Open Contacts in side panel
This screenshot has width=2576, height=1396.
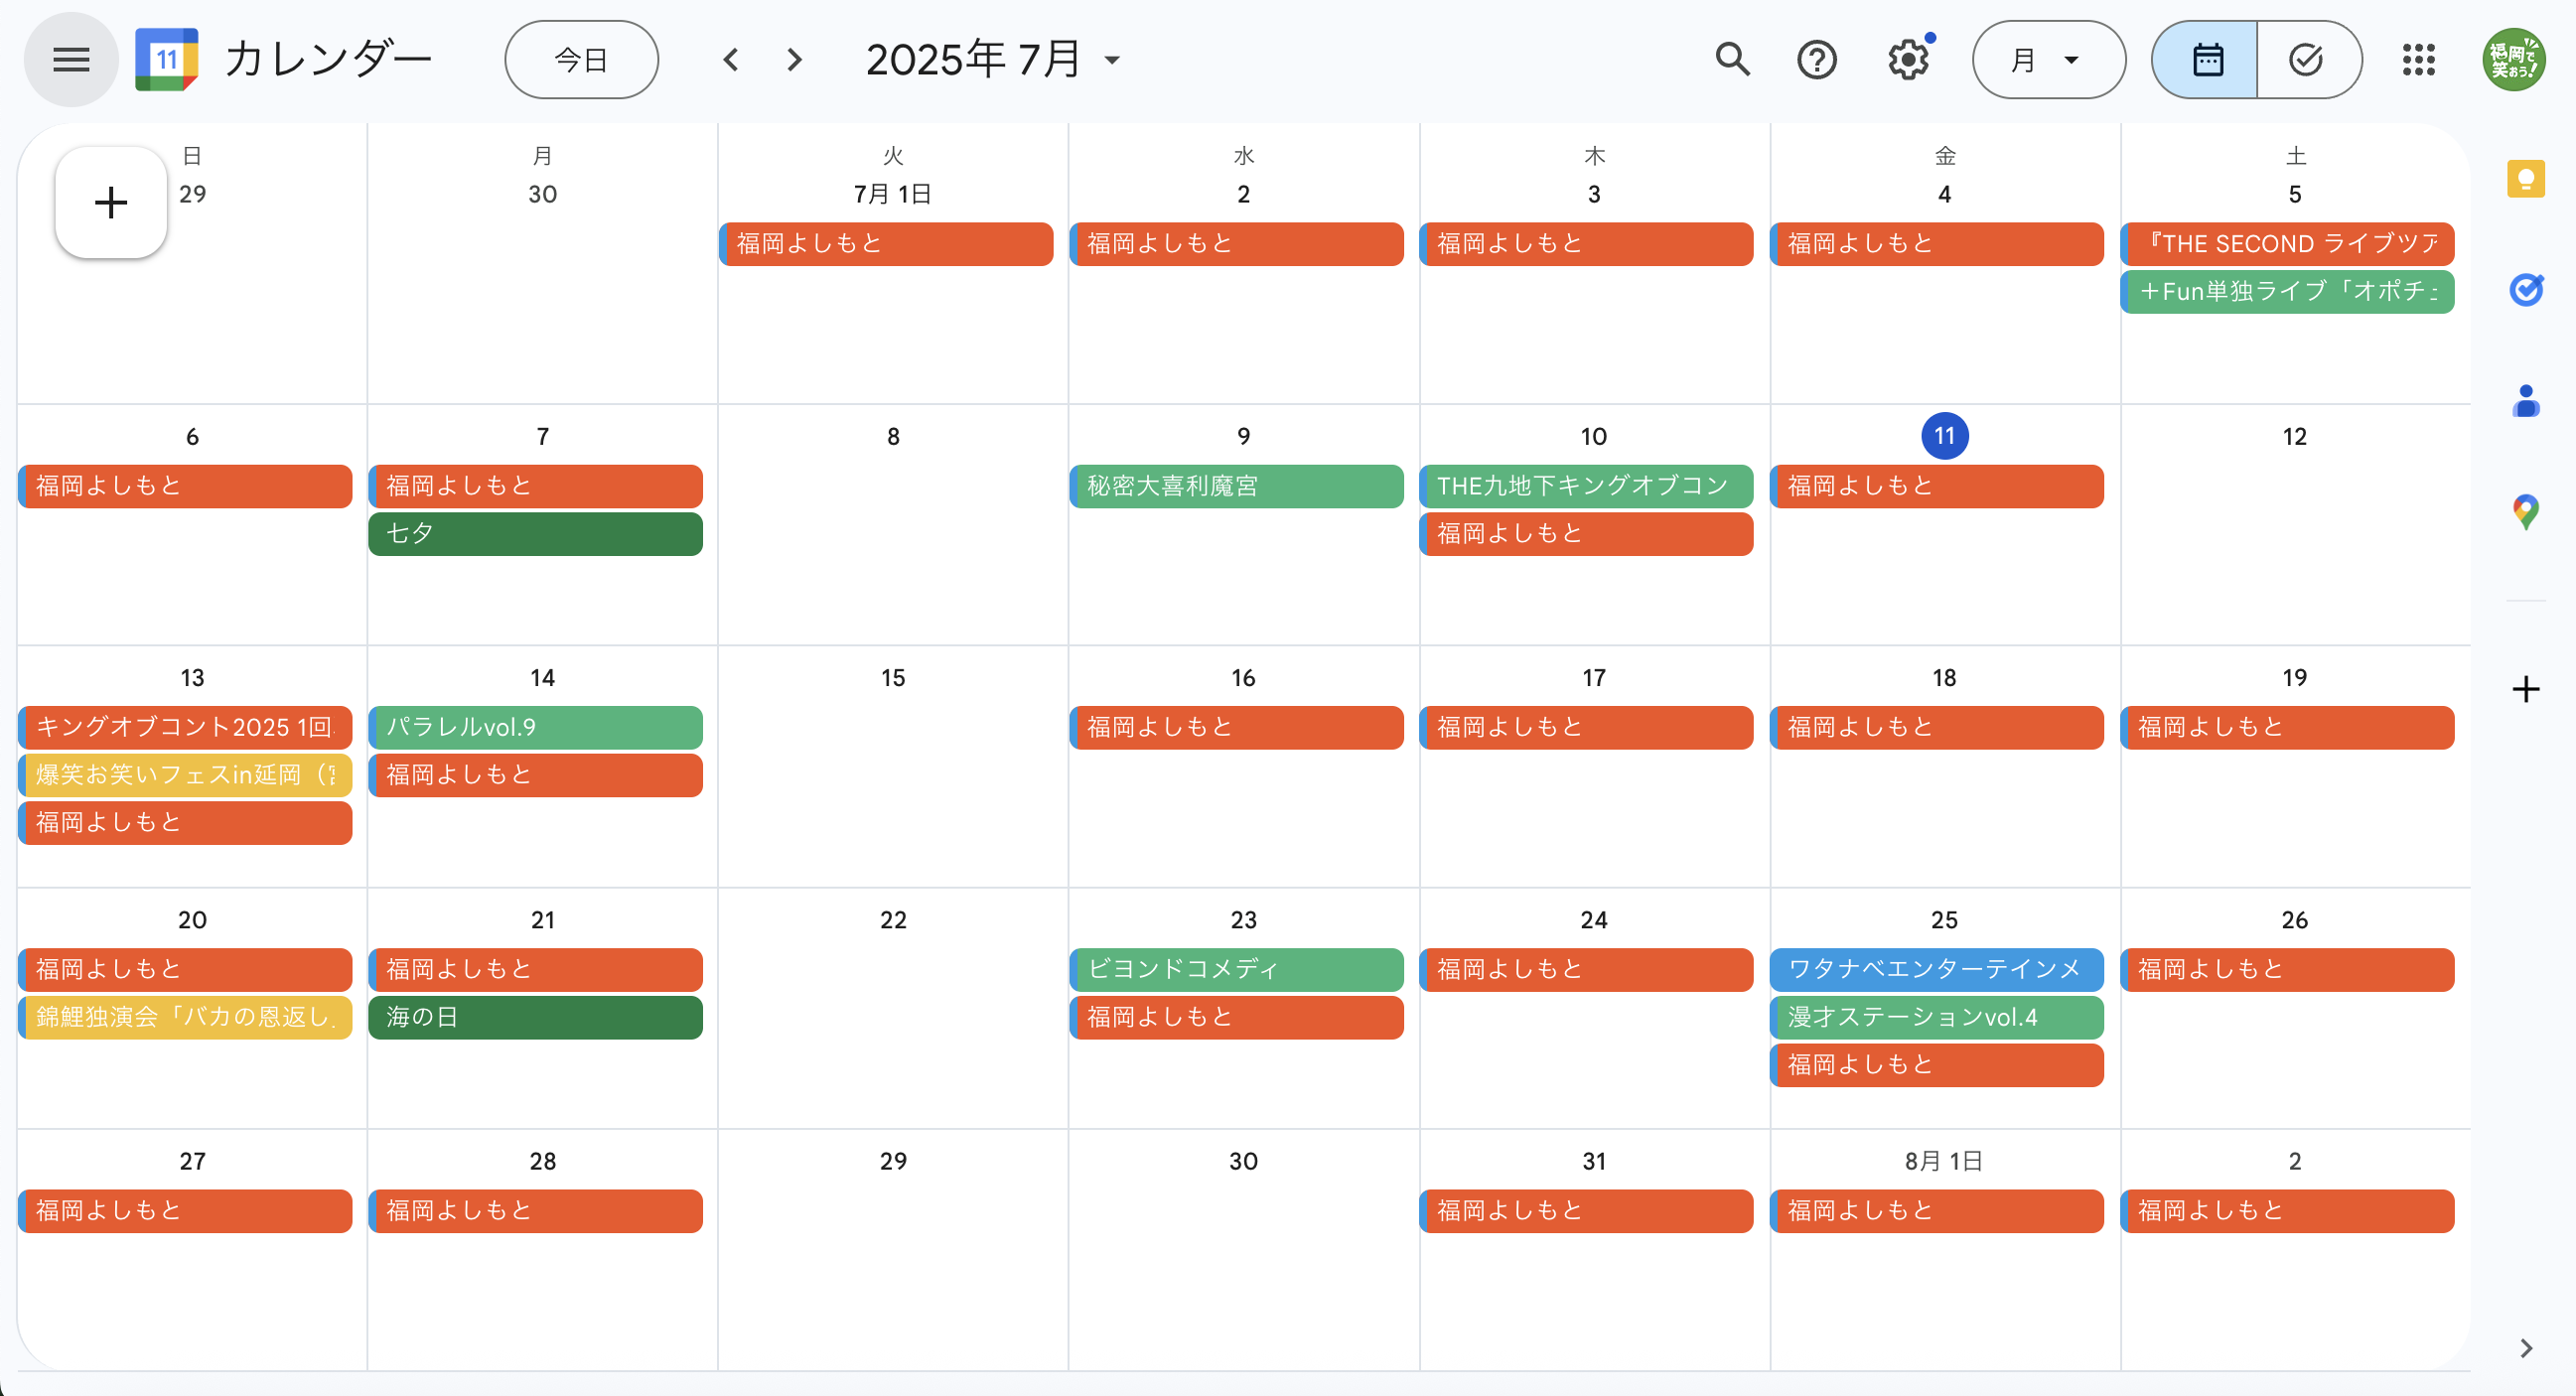(x=2525, y=401)
